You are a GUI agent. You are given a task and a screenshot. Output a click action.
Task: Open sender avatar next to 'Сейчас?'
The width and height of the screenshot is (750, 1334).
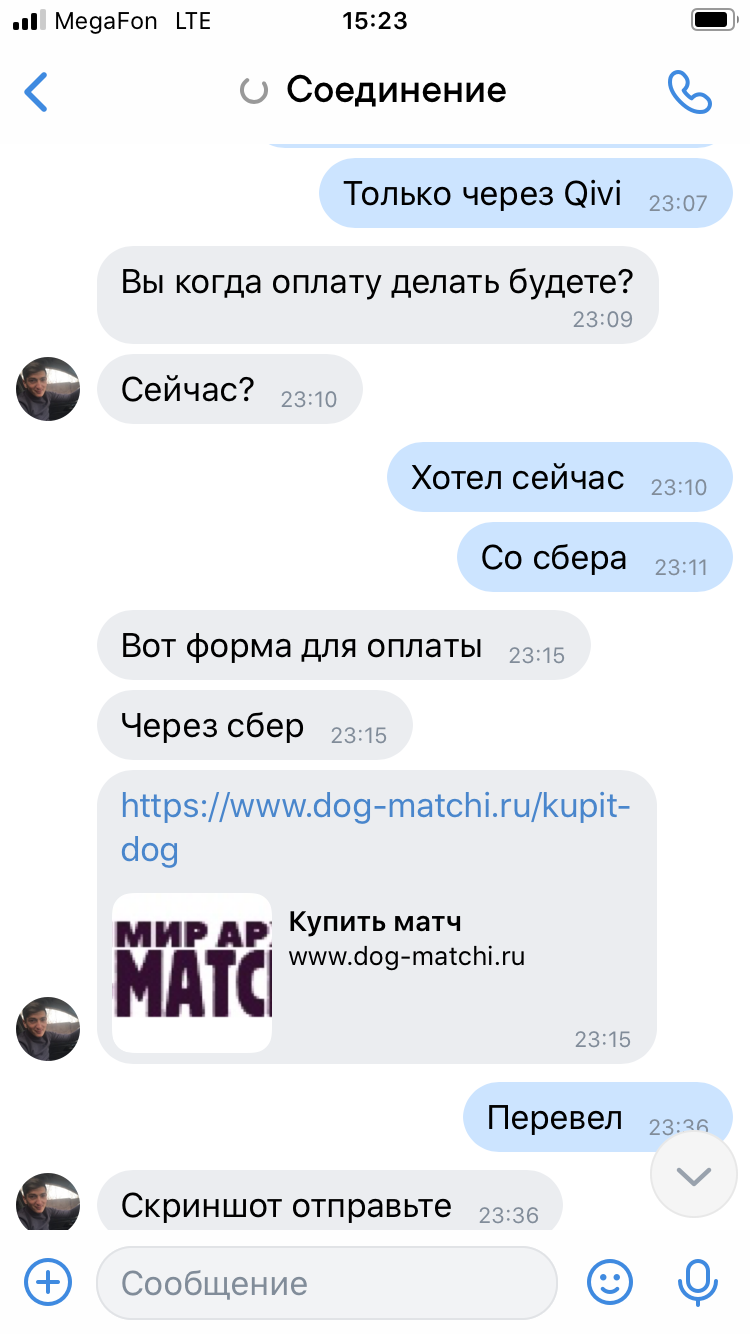click(x=48, y=389)
